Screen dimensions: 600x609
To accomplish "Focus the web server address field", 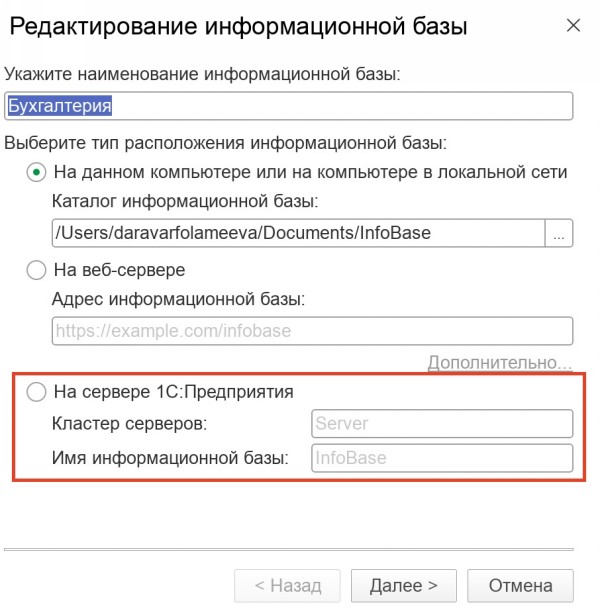I will [x=311, y=331].
